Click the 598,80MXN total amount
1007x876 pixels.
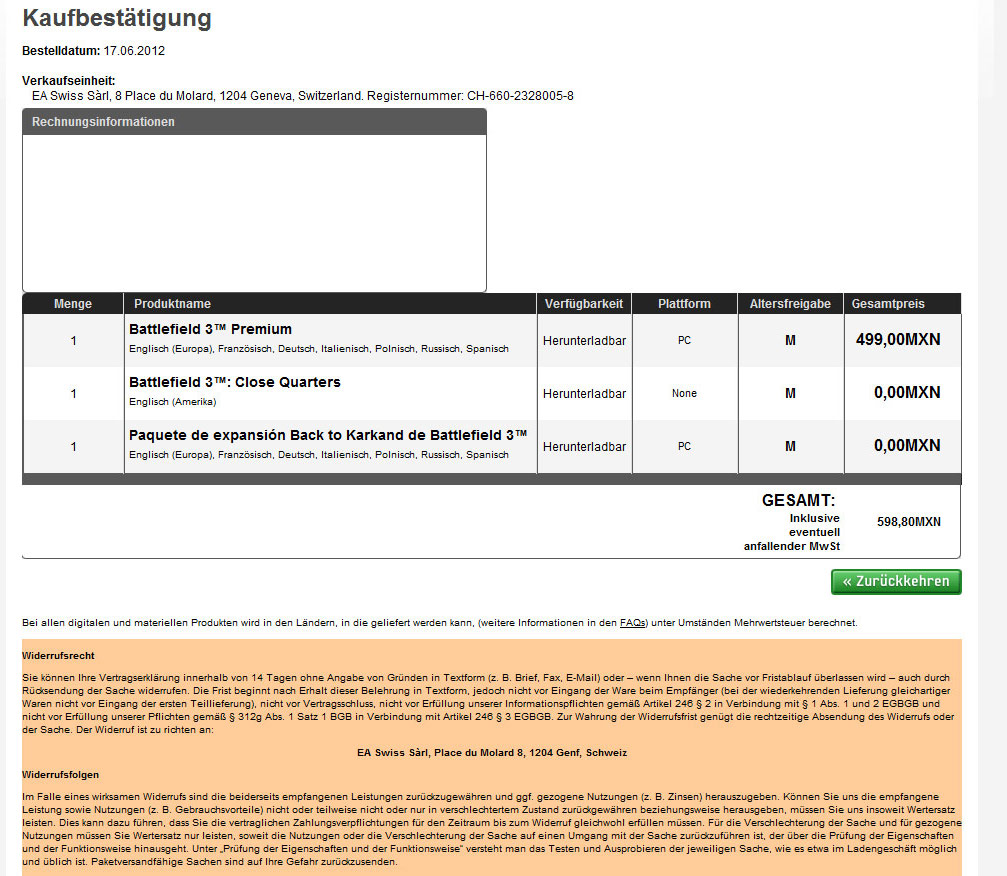click(909, 521)
